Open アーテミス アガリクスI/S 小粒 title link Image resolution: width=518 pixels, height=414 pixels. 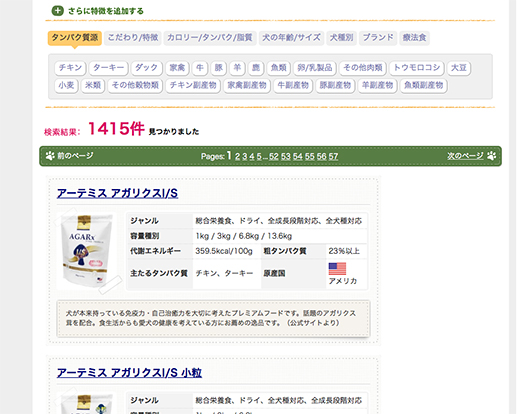click(129, 373)
